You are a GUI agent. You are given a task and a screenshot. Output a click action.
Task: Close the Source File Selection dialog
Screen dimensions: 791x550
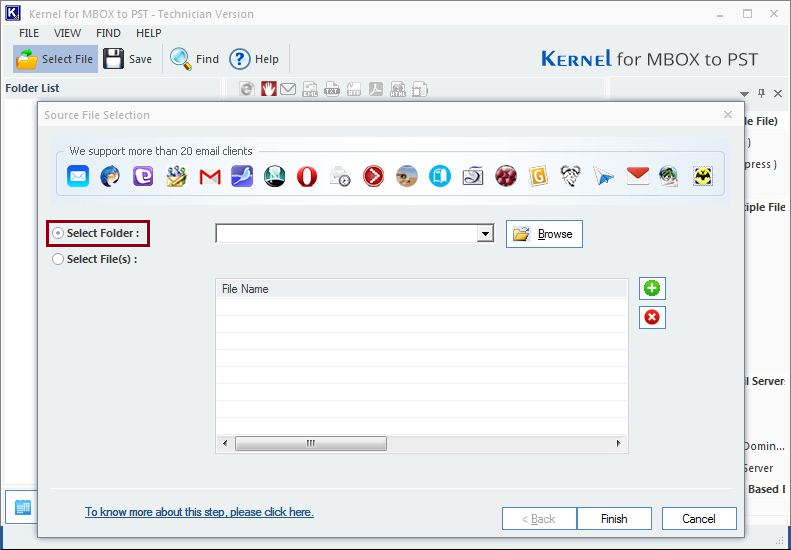tap(728, 115)
